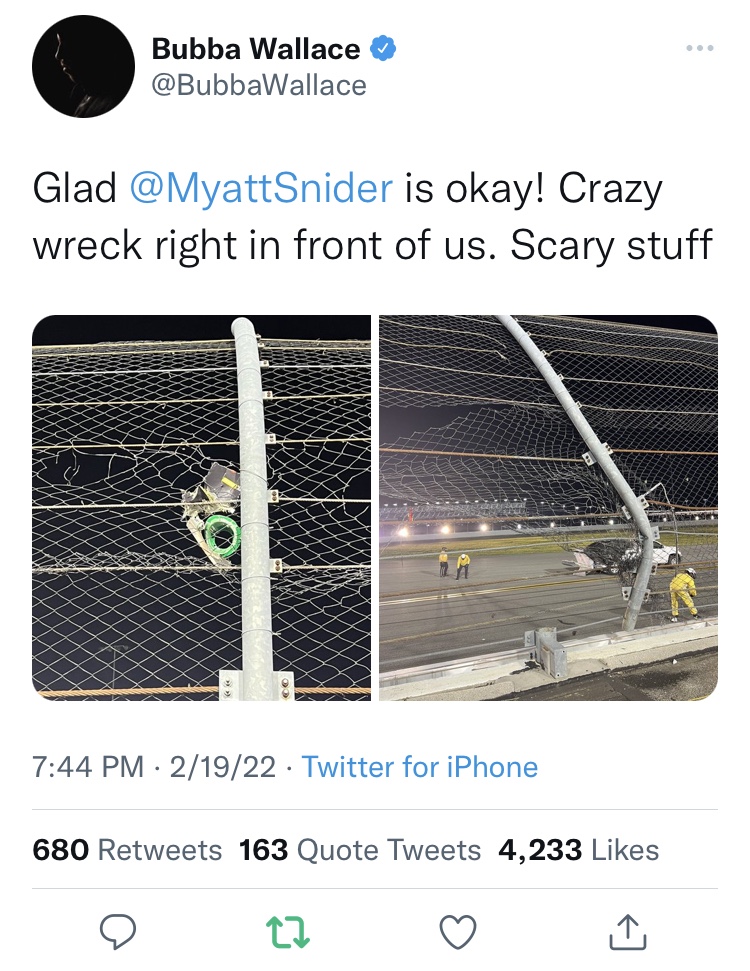Open the right photo of bent pole
Viewport: 750px width, 971px height.
coord(548,508)
